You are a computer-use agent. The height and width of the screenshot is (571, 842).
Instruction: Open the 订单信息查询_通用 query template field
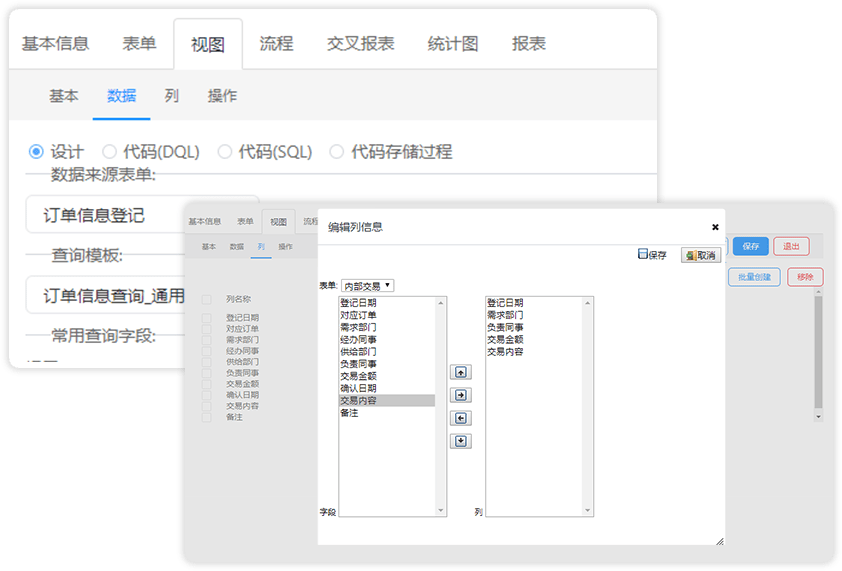click(x=107, y=295)
